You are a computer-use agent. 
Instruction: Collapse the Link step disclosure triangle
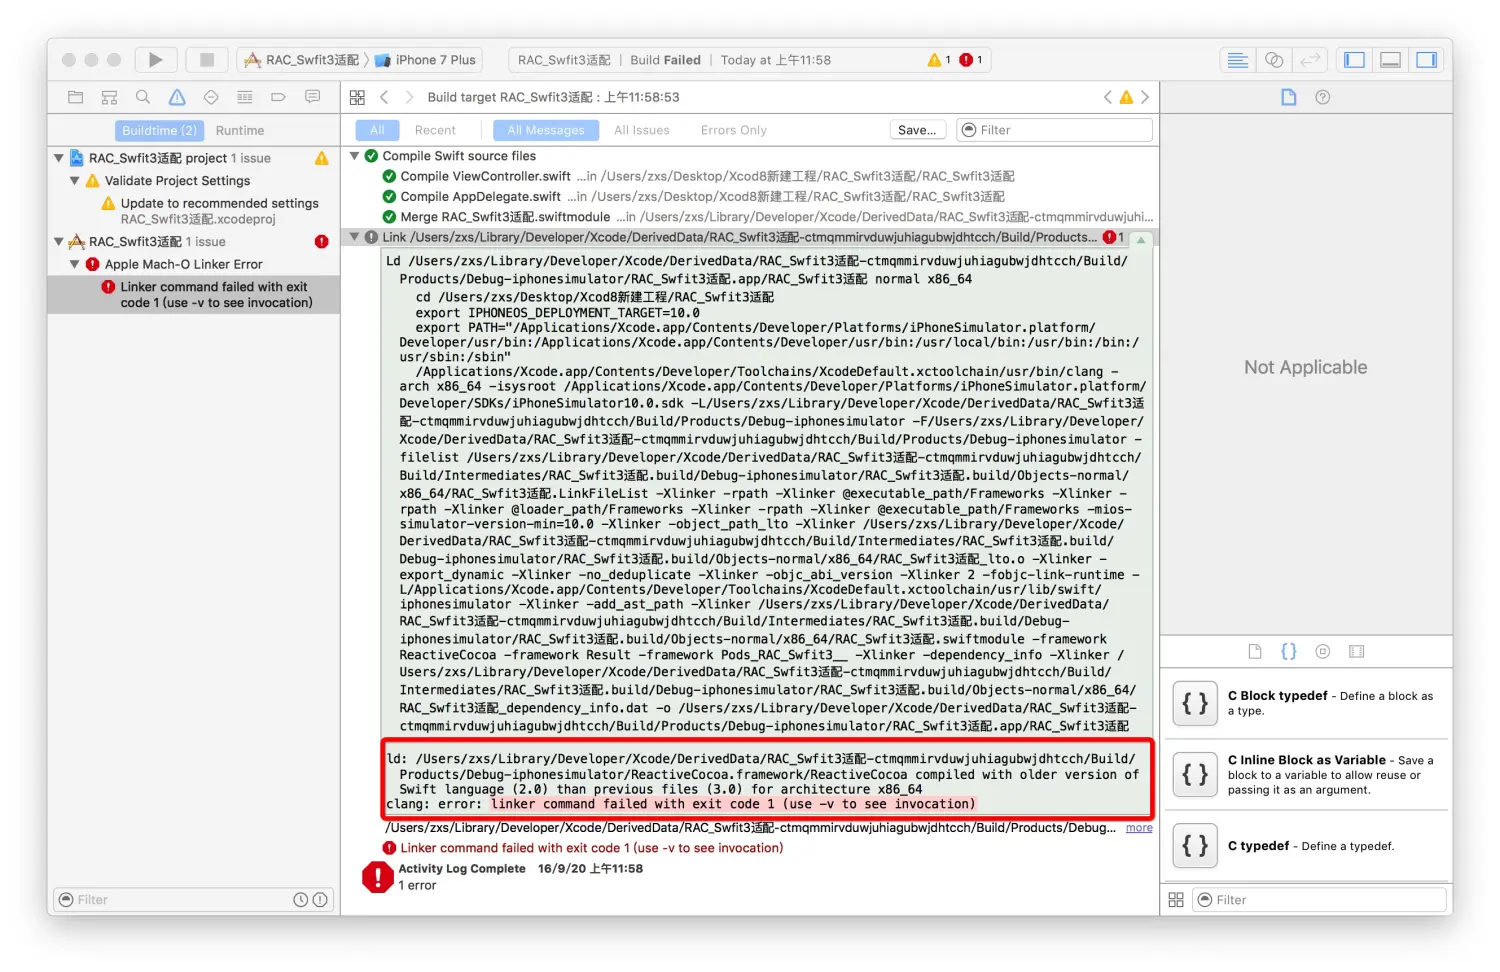click(354, 237)
